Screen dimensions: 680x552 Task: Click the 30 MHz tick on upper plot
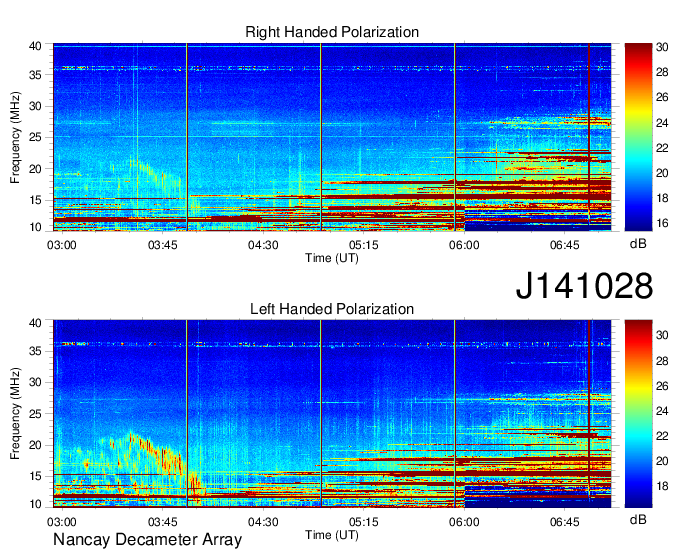pyautogui.click(x=35, y=107)
